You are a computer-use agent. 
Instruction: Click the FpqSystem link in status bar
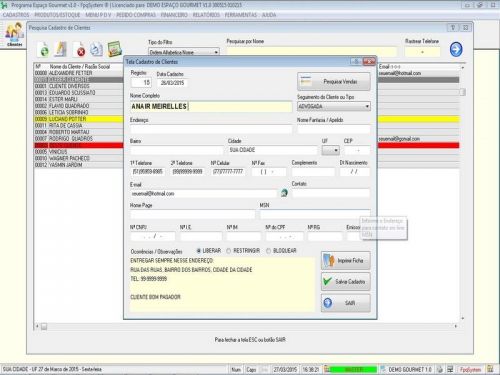(470, 369)
